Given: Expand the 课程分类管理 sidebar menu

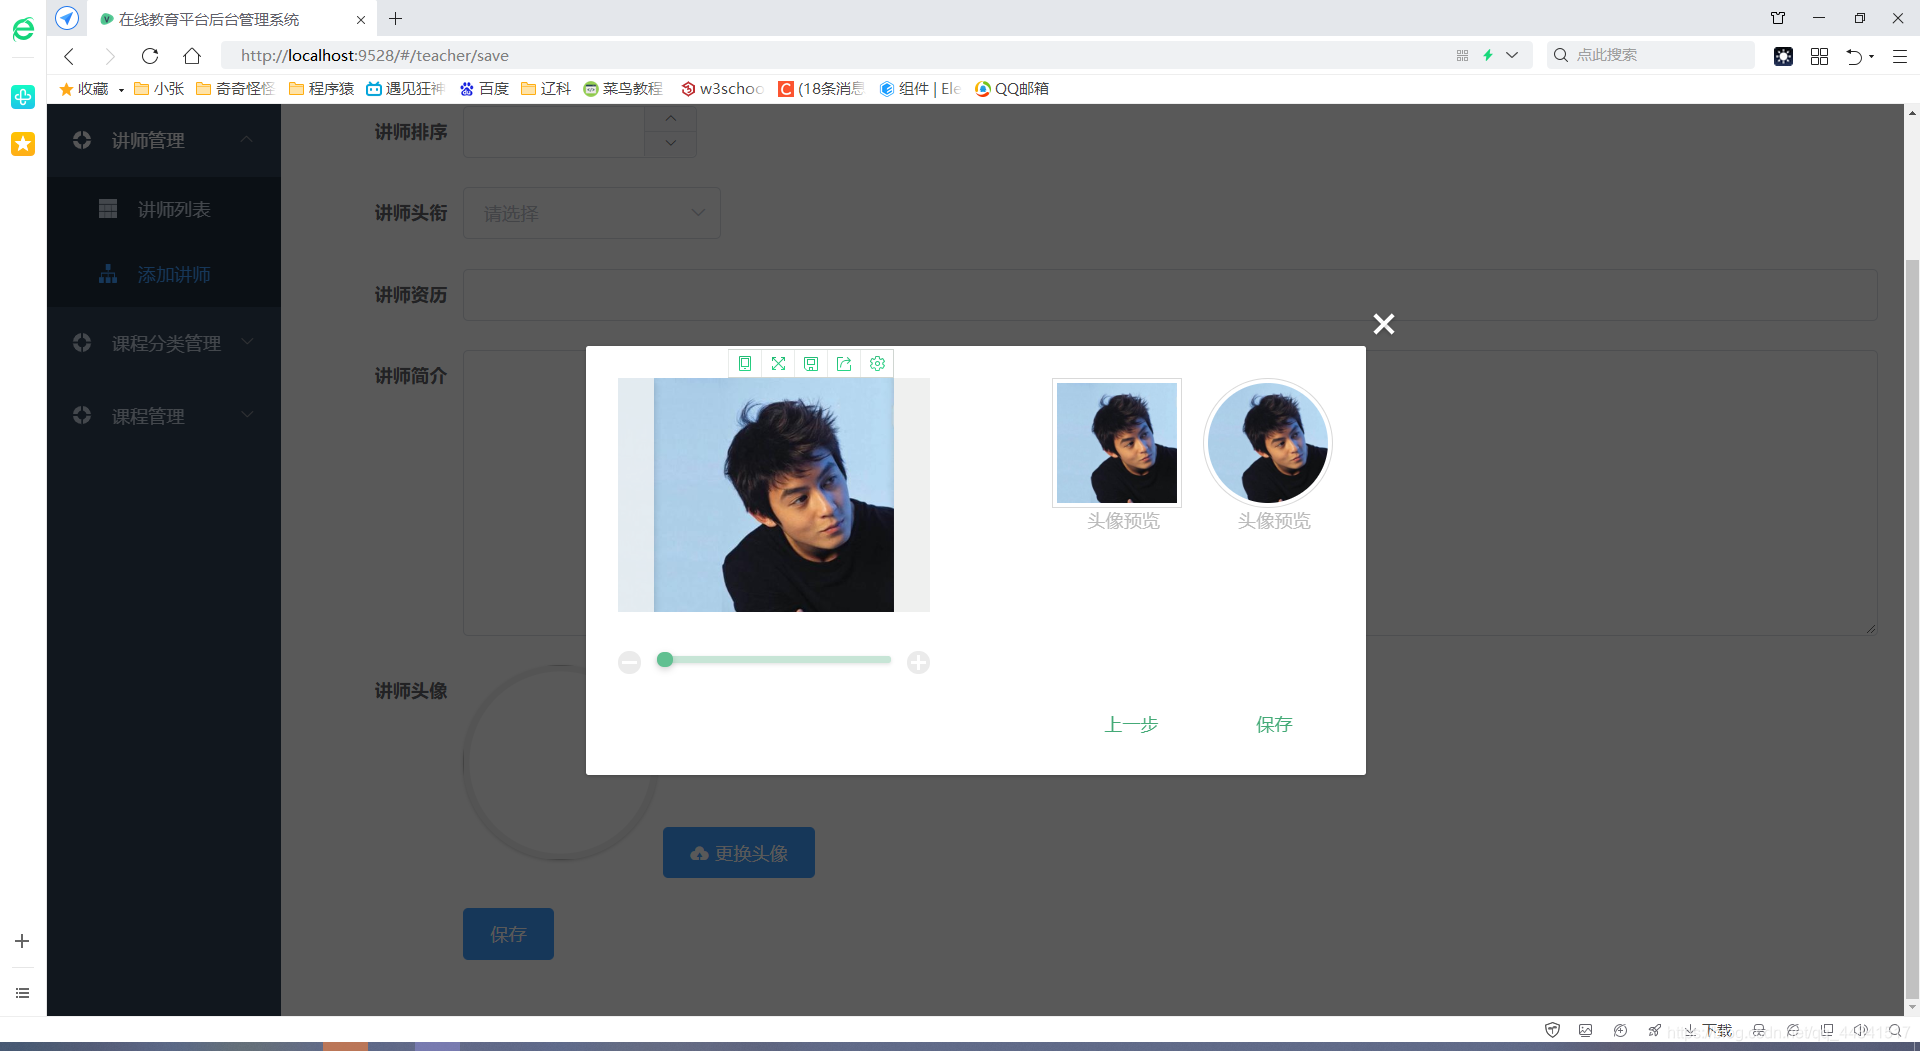Looking at the screenshot, I should point(164,343).
